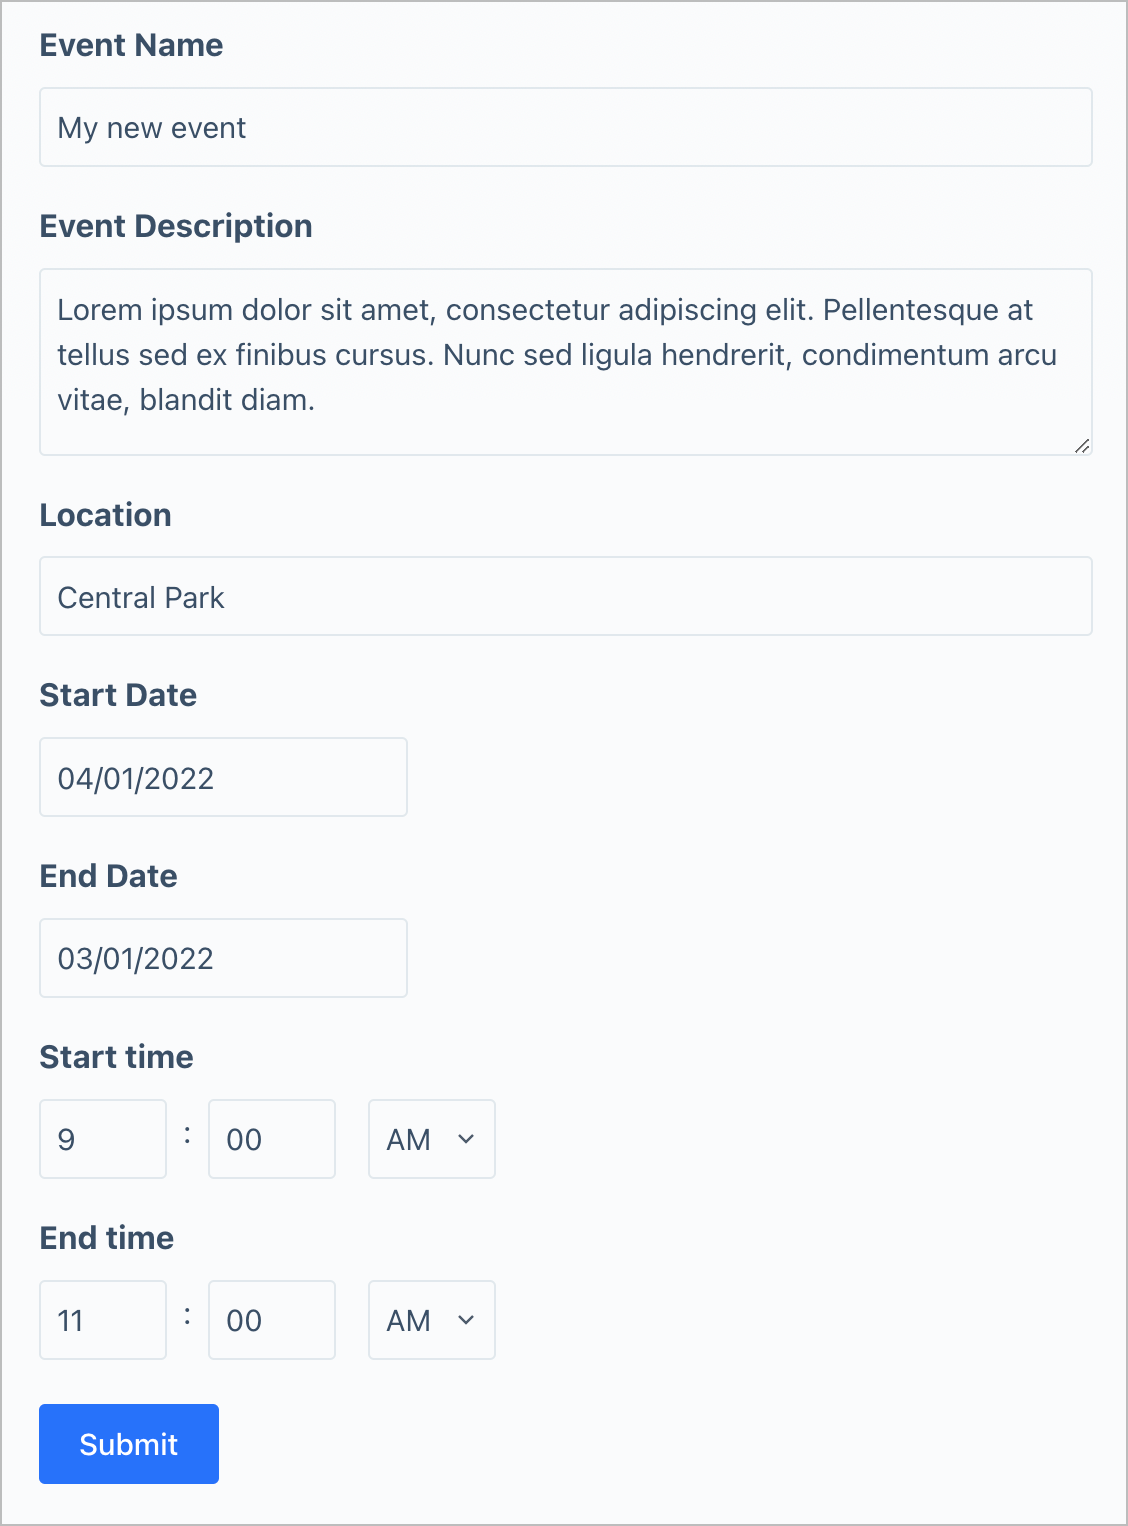This screenshot has height=1526, width=1128.
Task: Click the Start Date heading label
Action: [x=117, y=695]
